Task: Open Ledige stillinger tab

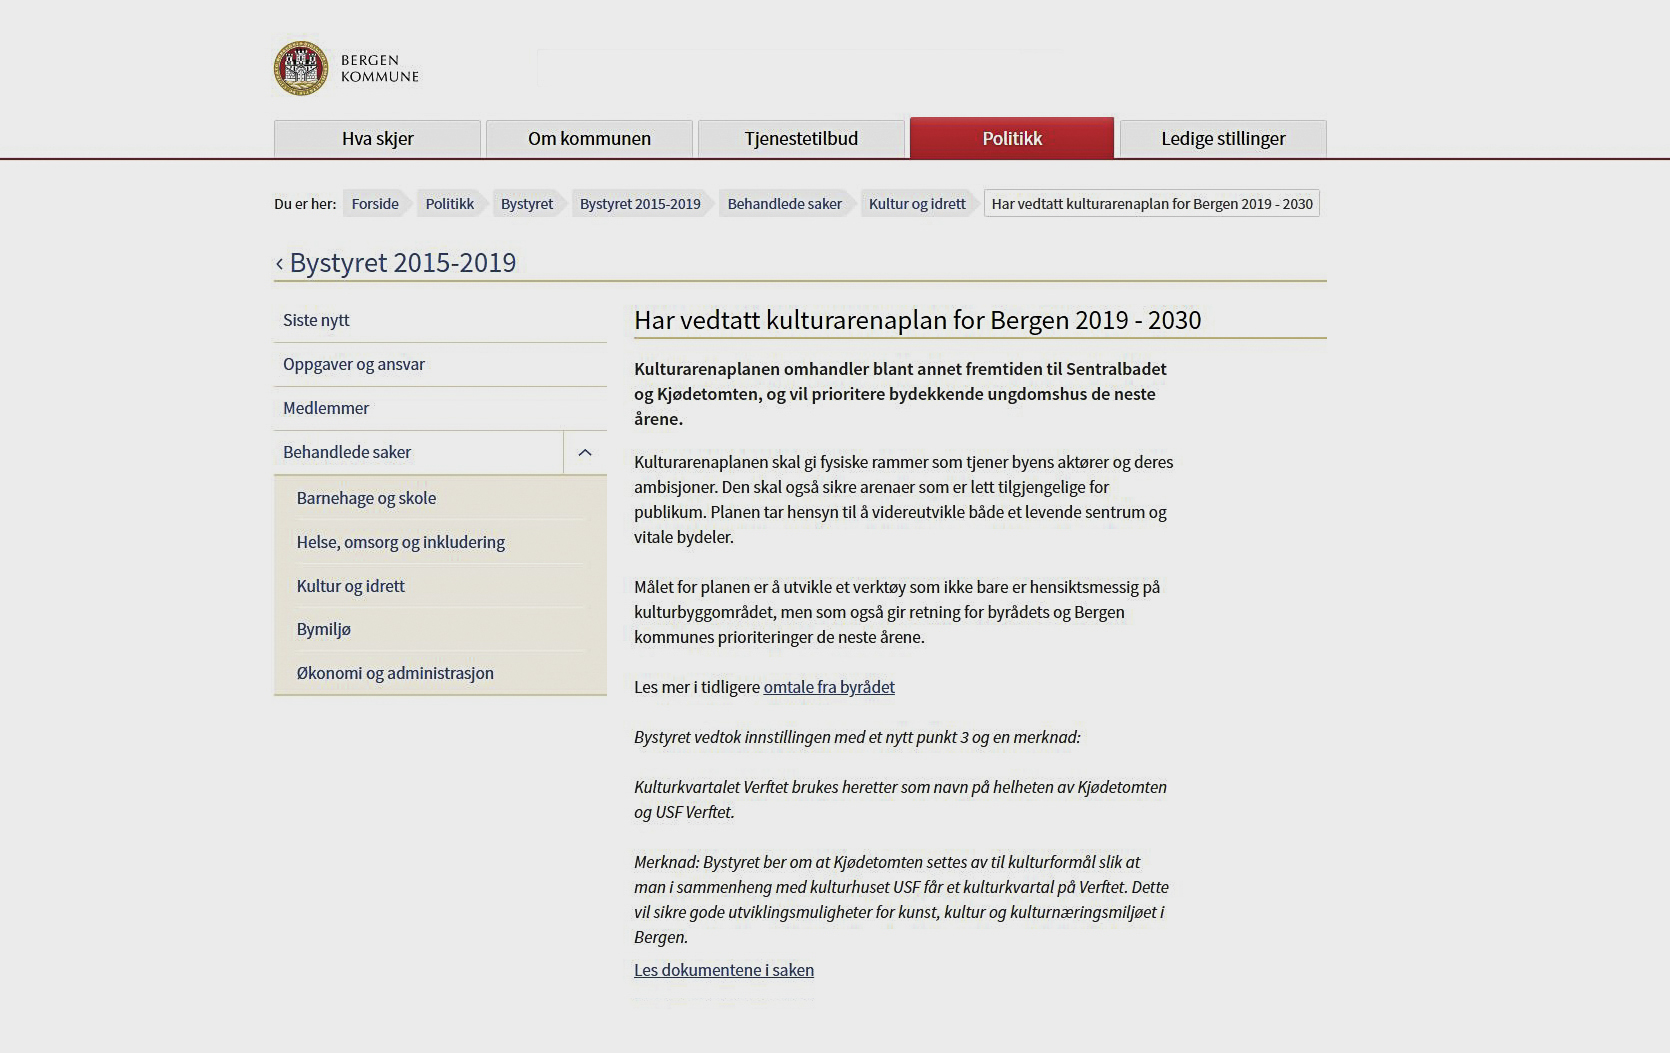Action: (1223, 139)
